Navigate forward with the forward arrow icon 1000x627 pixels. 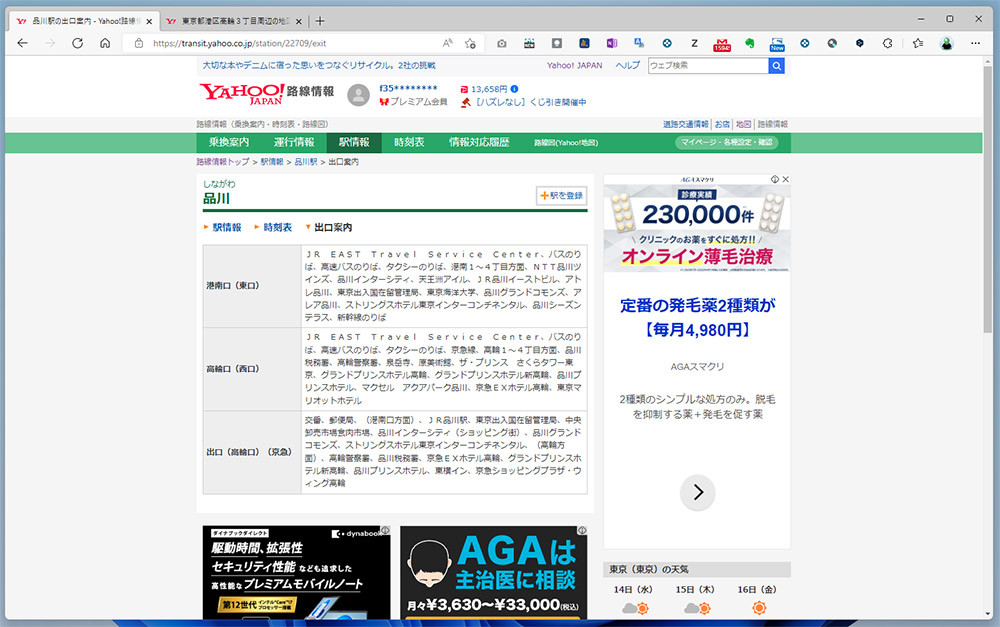click(48, 43)
